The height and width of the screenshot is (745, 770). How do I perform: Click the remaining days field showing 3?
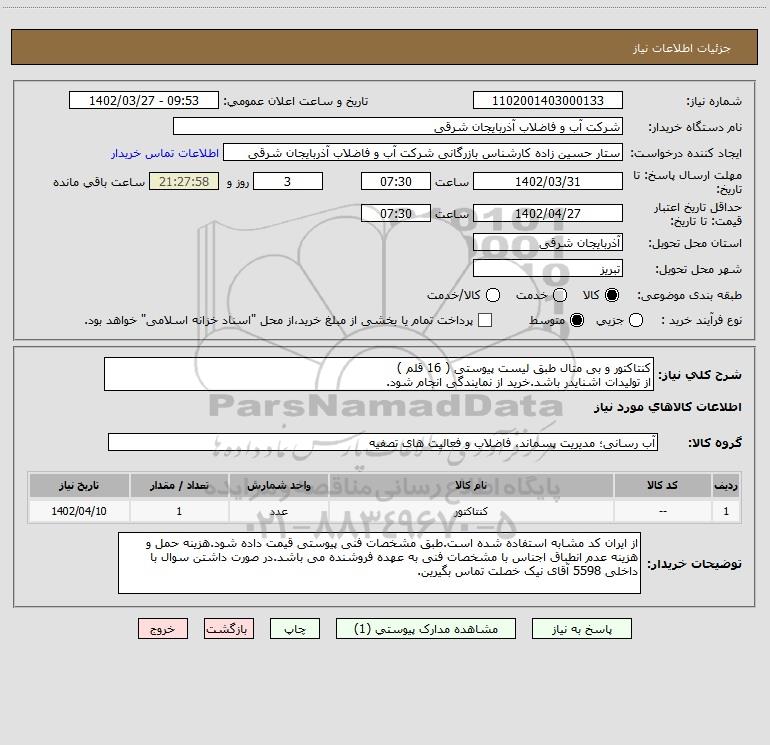click(288, 181)
